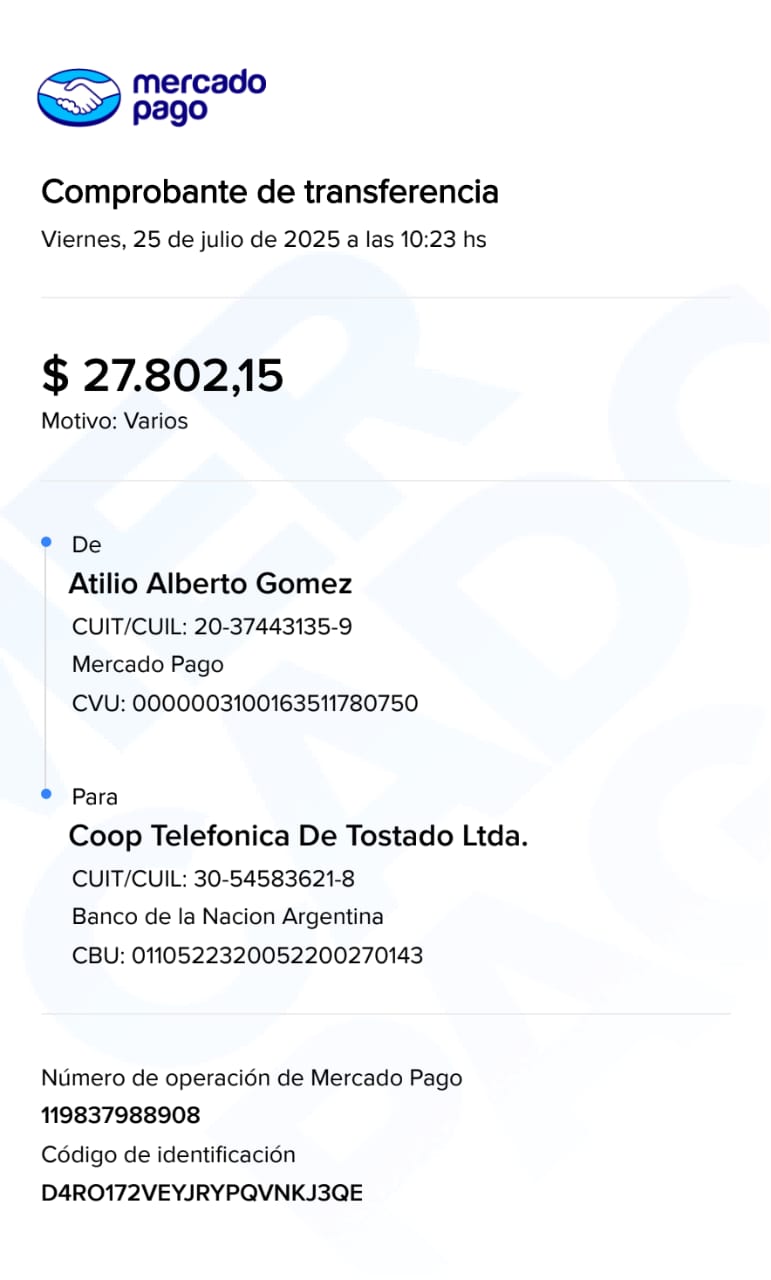Screen dimensions: 771x1280
Task: Click the transfer date and time line
Action: pyautogui.click(x=263, y=240)
